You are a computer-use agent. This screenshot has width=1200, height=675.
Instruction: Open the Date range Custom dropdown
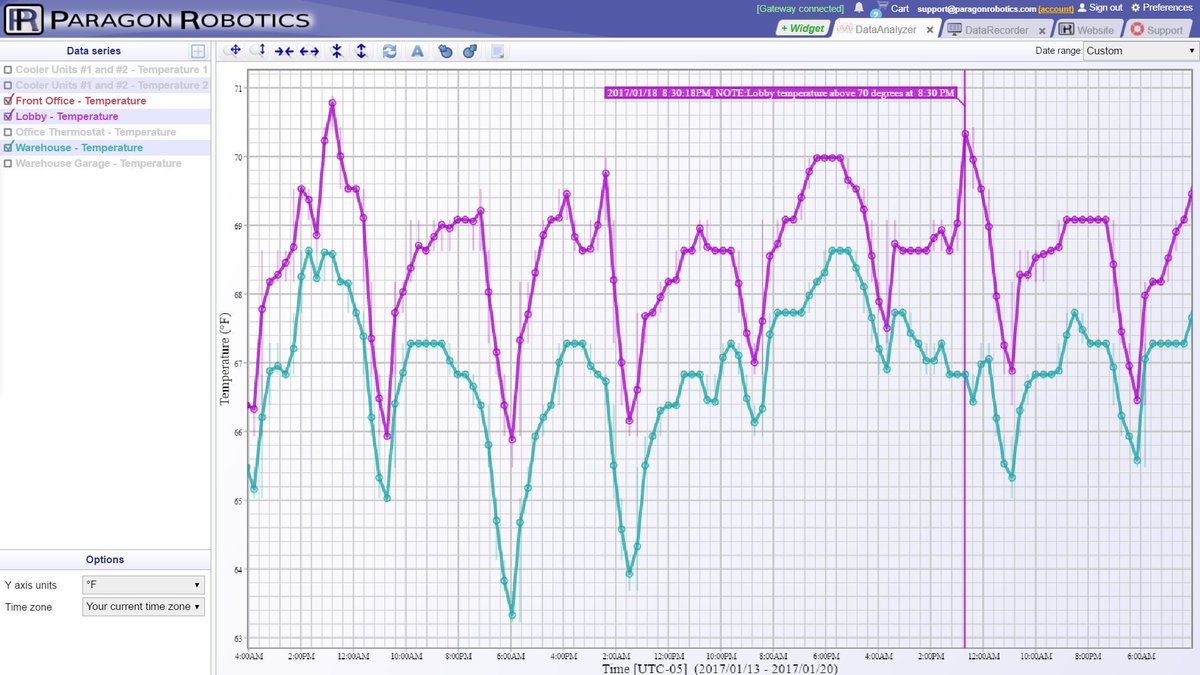(1138, 50)
